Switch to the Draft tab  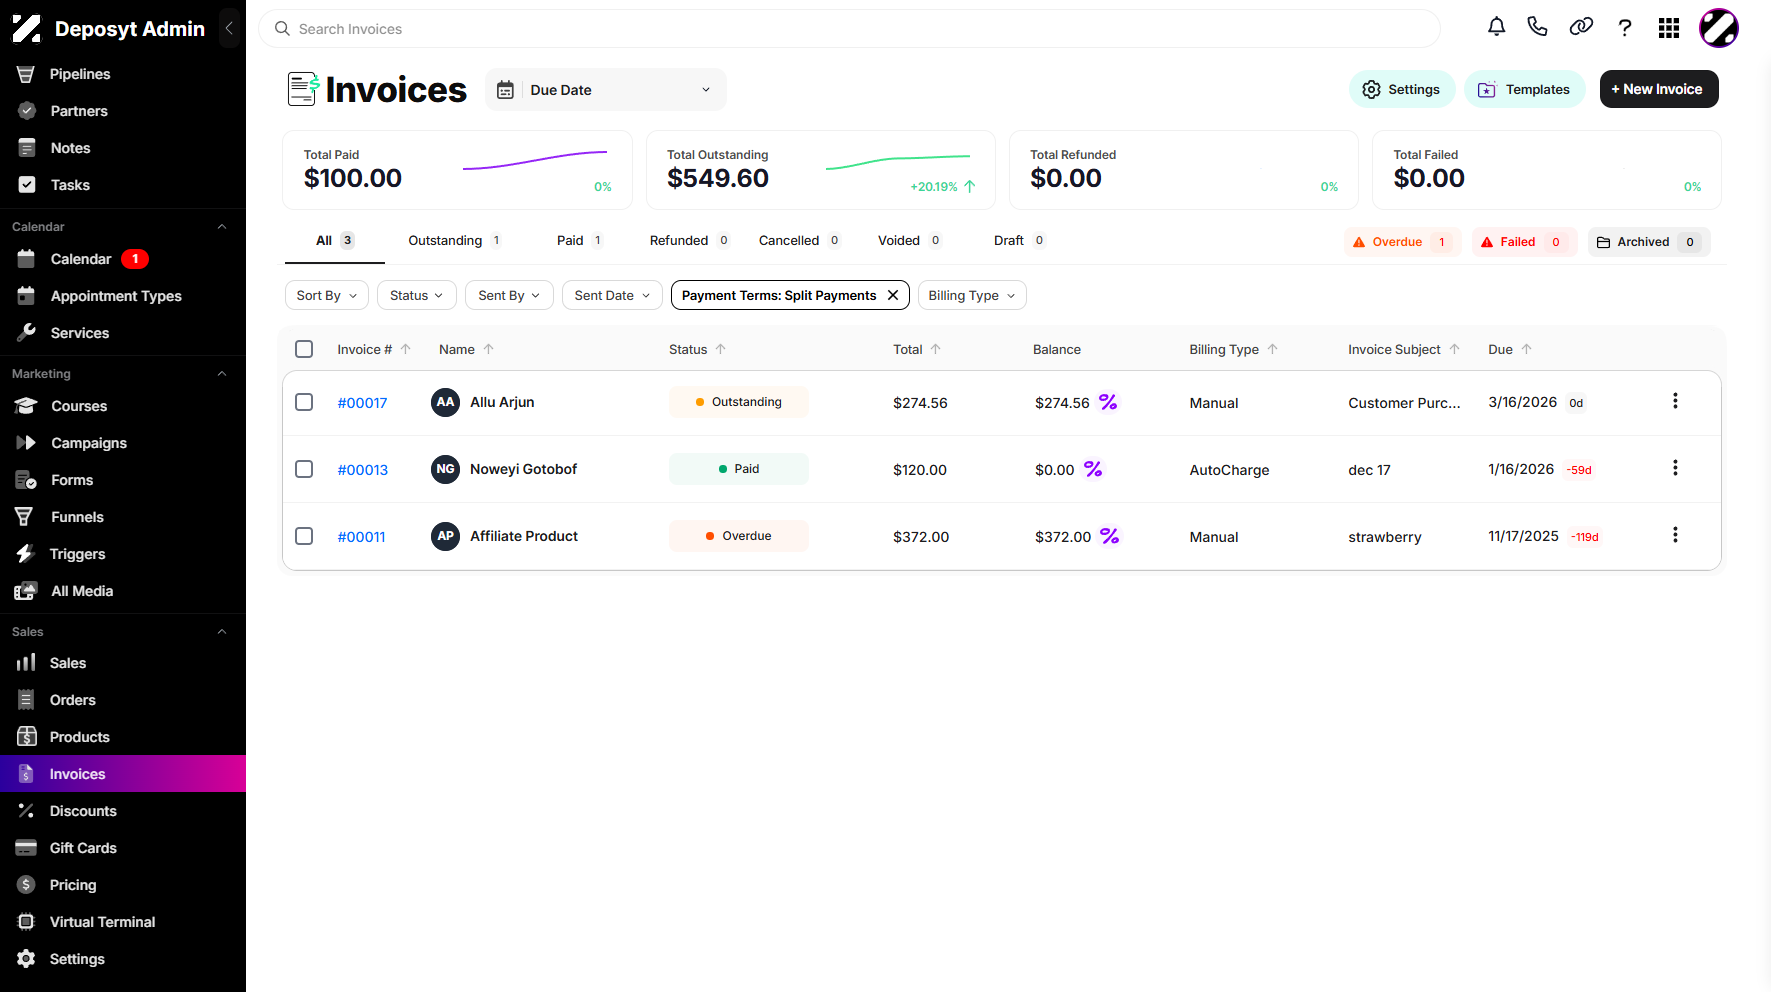tap(1019, 241)
